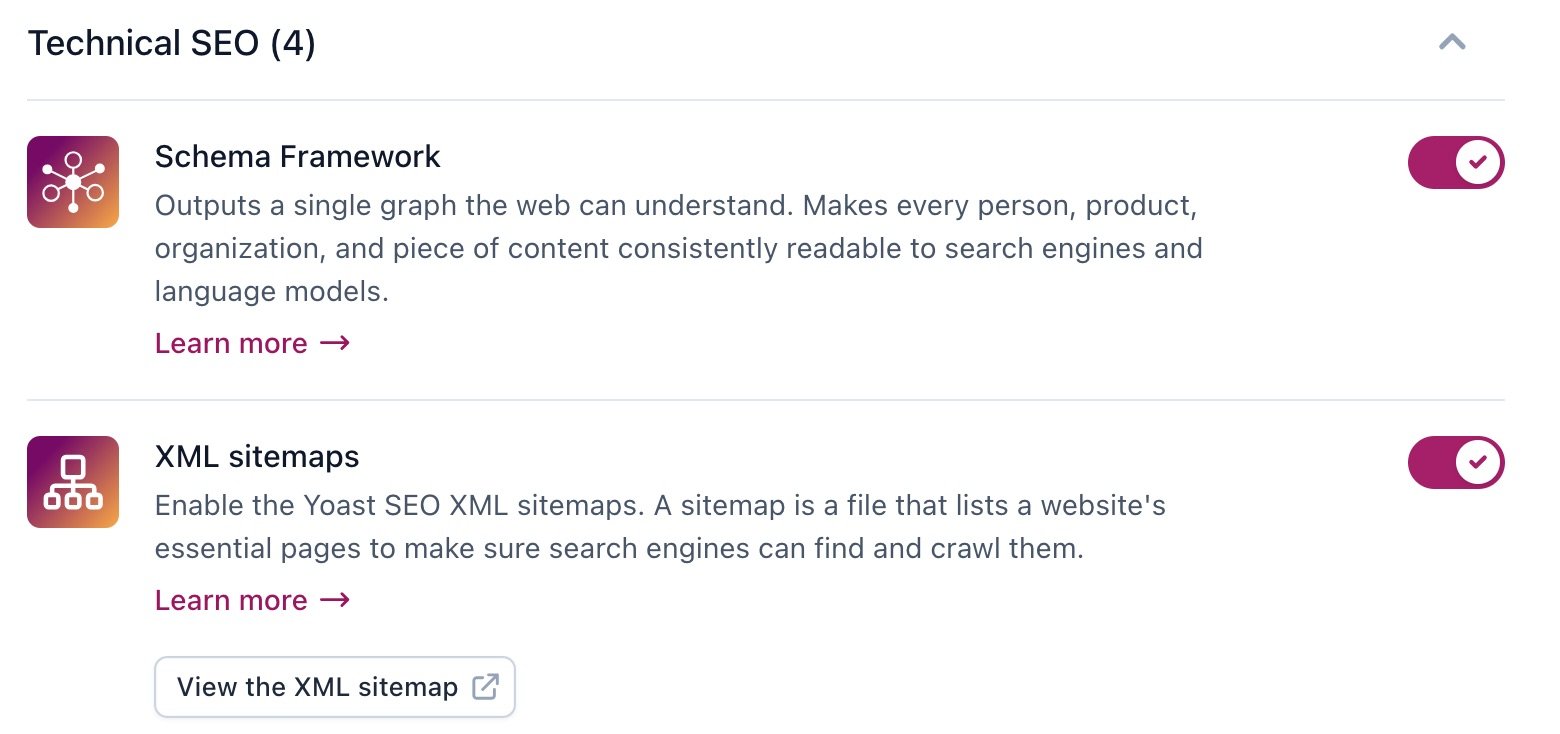
Task: Click the Schema Framework graph icon
Action: click(73, 182)
